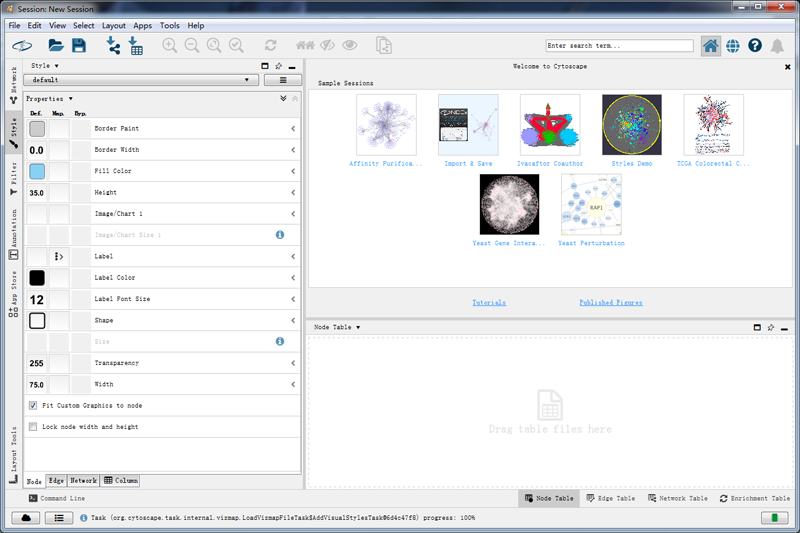Open the NDEx globe icon
The height and width of the screenshot is (533, 800).
(733, 46)
